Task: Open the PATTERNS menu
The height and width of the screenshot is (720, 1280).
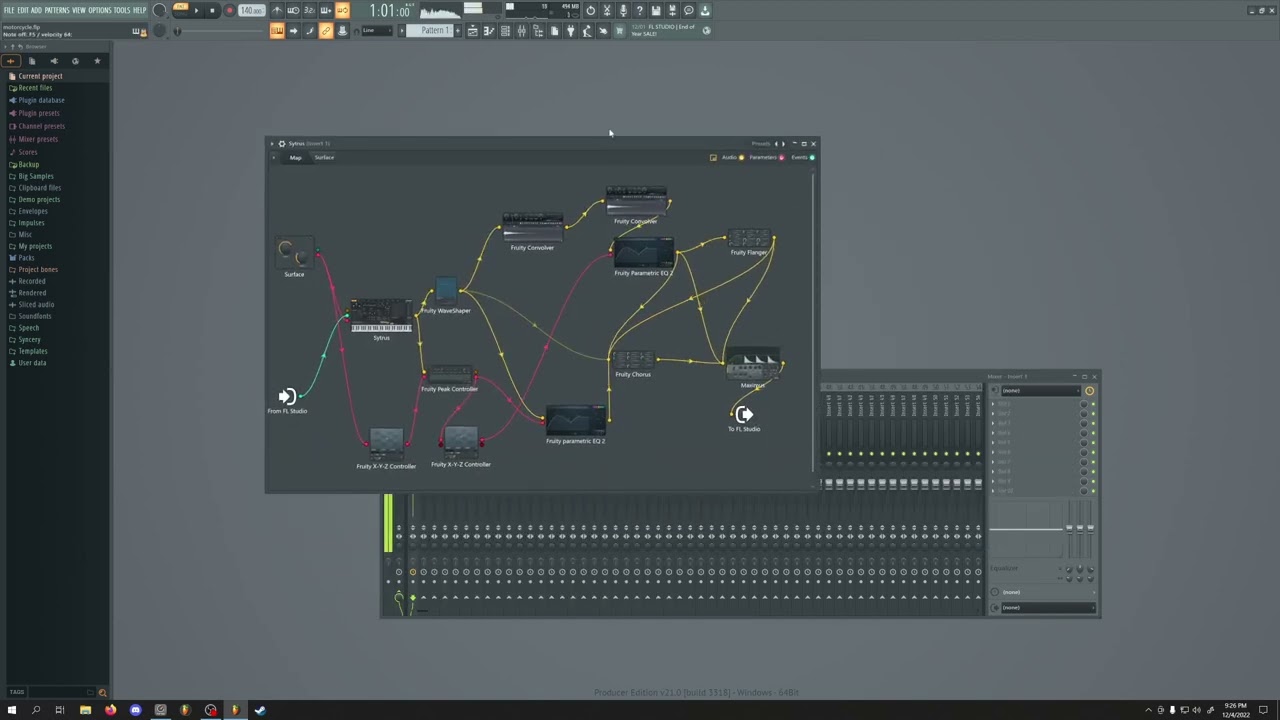Action: click(57, 10)
